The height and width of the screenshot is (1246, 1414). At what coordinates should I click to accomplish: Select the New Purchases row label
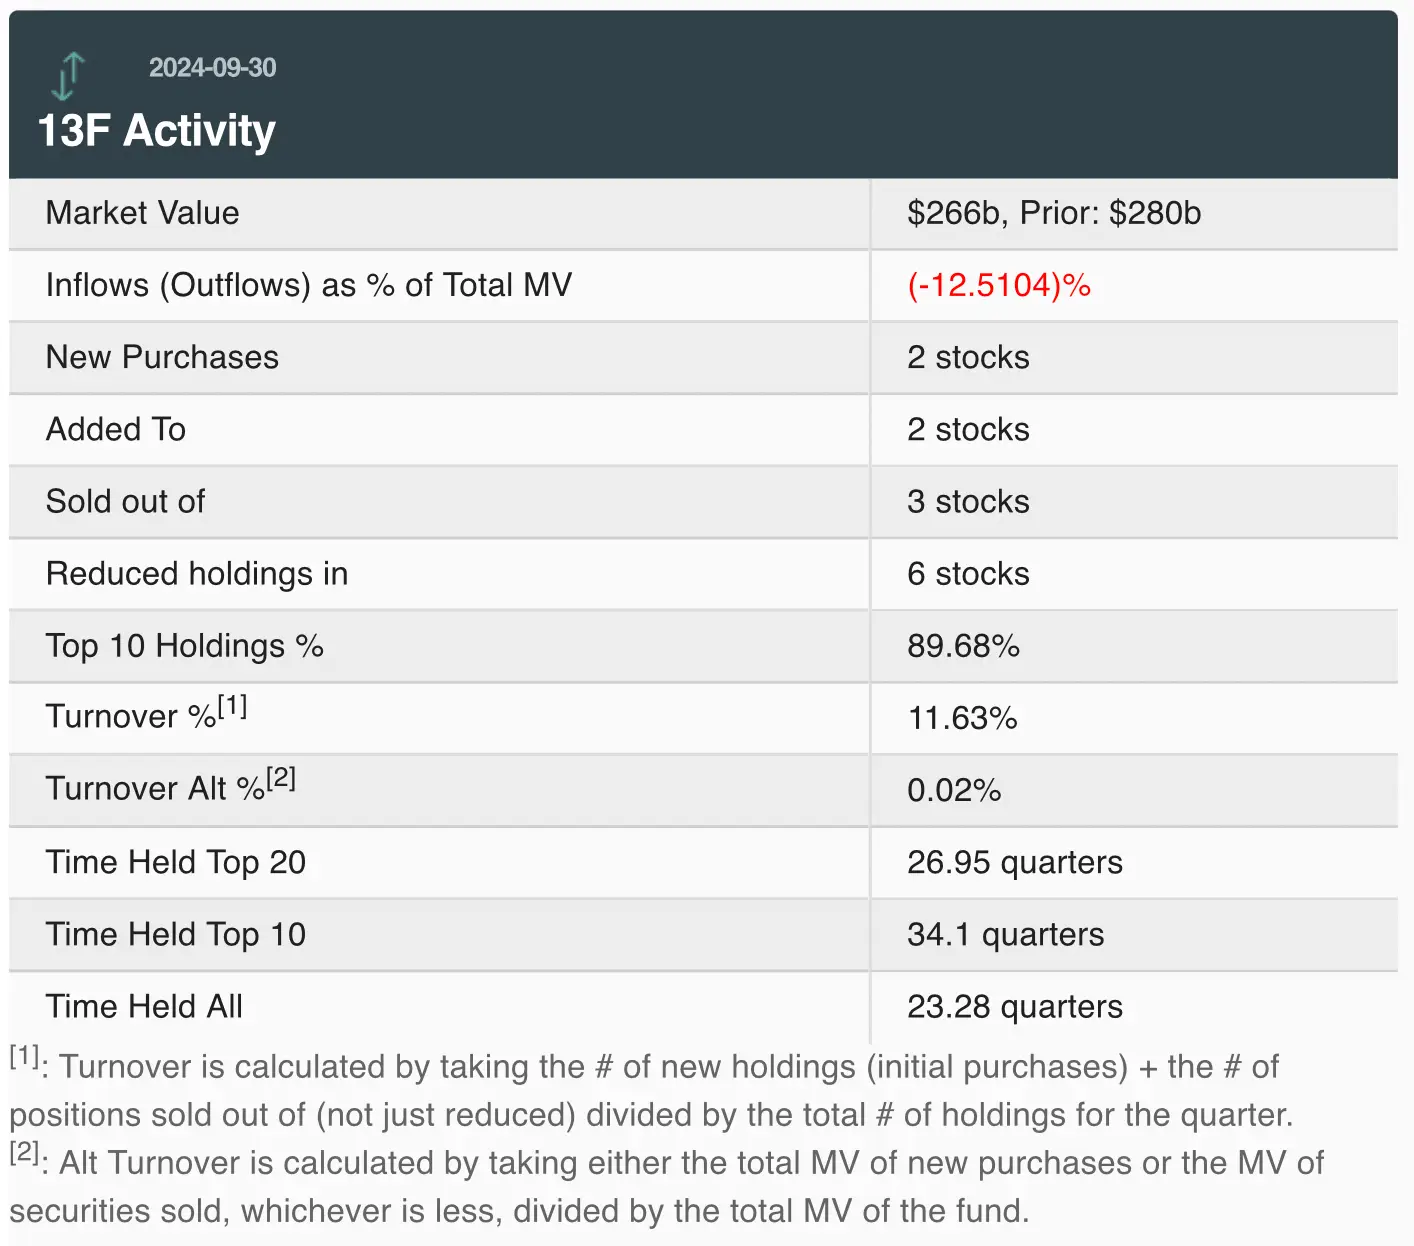[x=162, y=358]
